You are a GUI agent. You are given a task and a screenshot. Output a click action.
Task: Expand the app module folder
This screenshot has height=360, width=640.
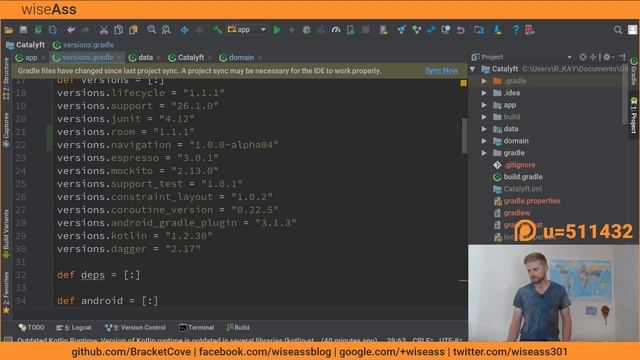(x=484, y=105)
